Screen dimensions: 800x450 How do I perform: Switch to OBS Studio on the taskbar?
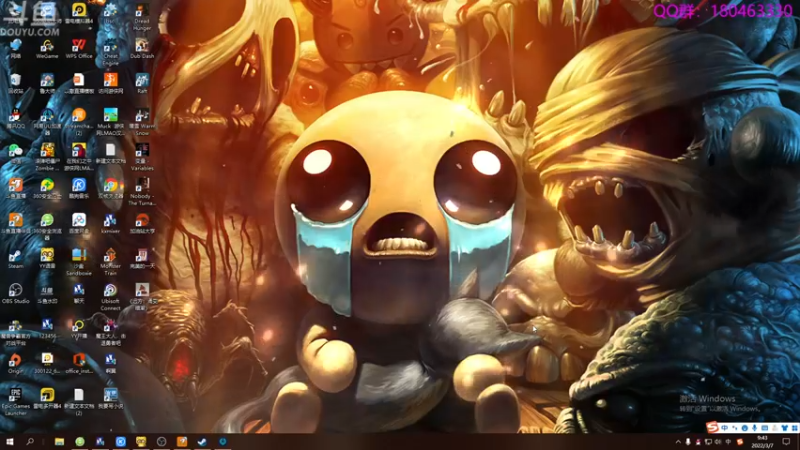click(161, 441)
